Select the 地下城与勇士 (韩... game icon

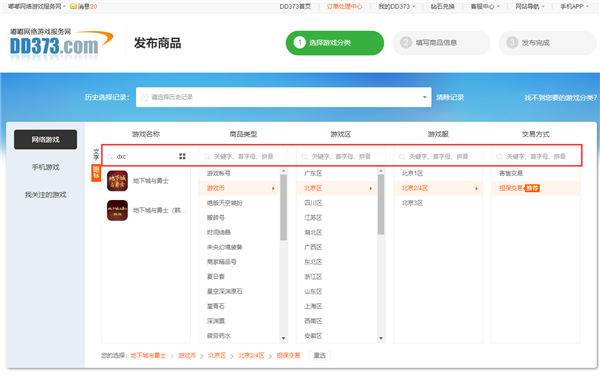pos(117,210)
